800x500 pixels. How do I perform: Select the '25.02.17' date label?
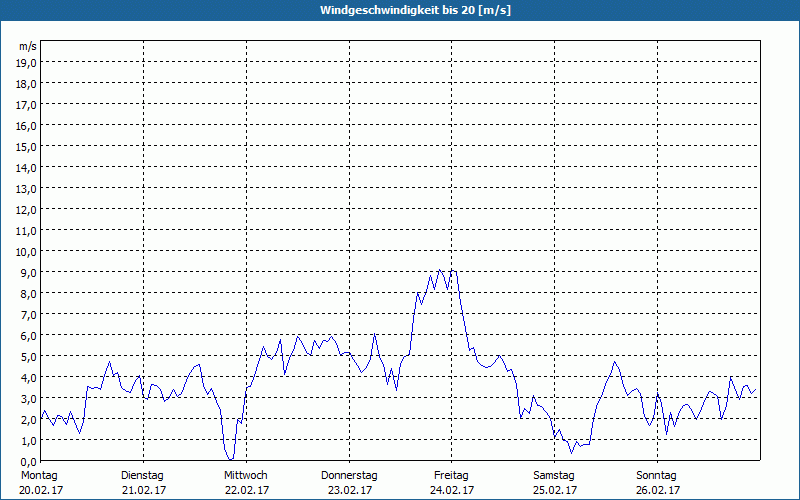[x=555, y=490]
